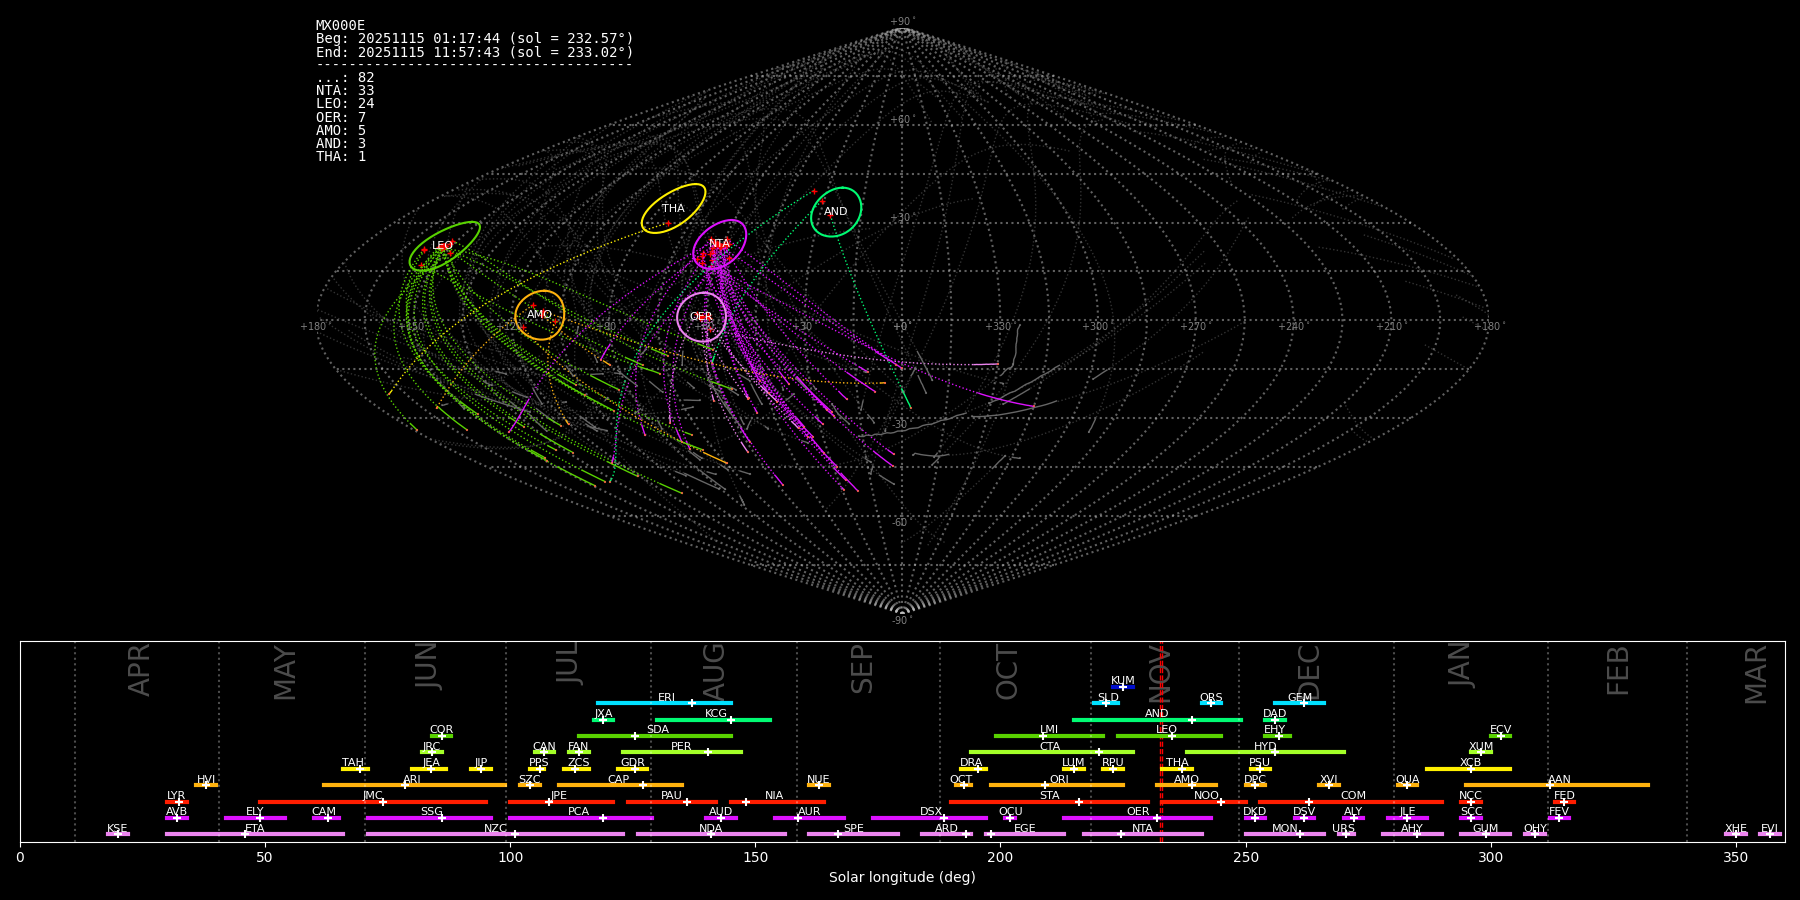Click the CAP orange shower bar
Viewport: 1800px width, 900px height.
click(620, 785)
